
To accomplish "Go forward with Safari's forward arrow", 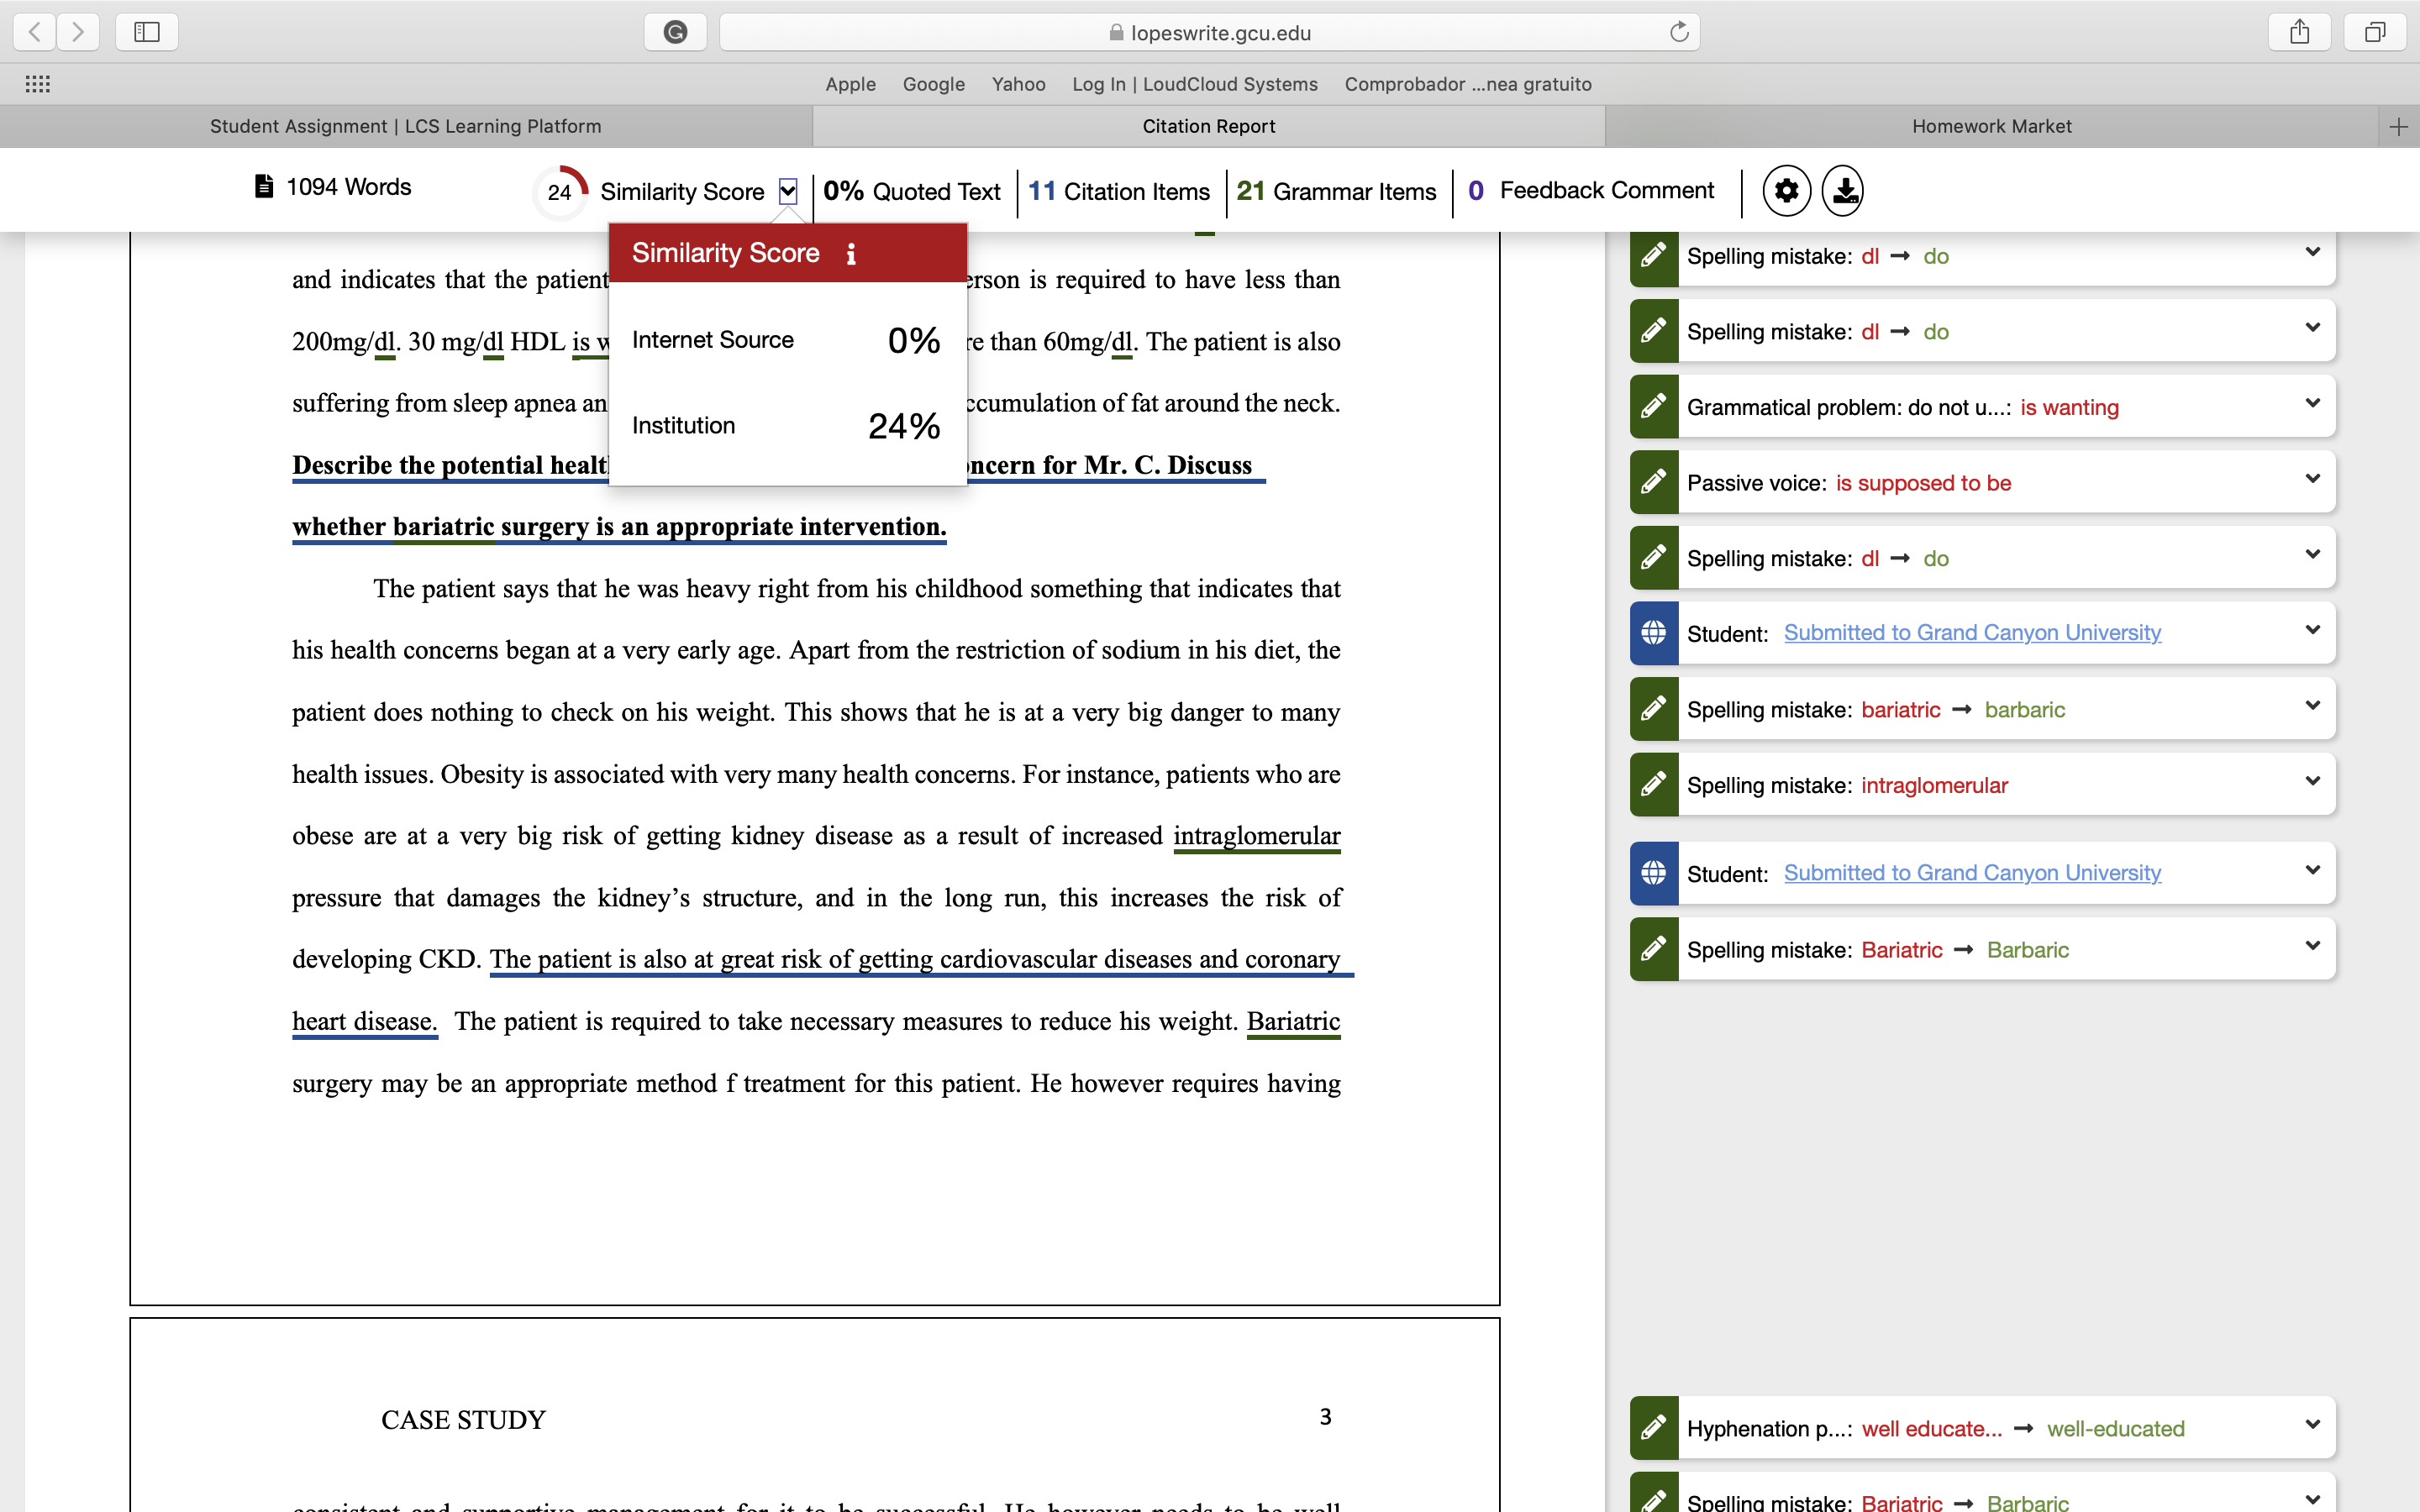I will (x=78, y=32).
